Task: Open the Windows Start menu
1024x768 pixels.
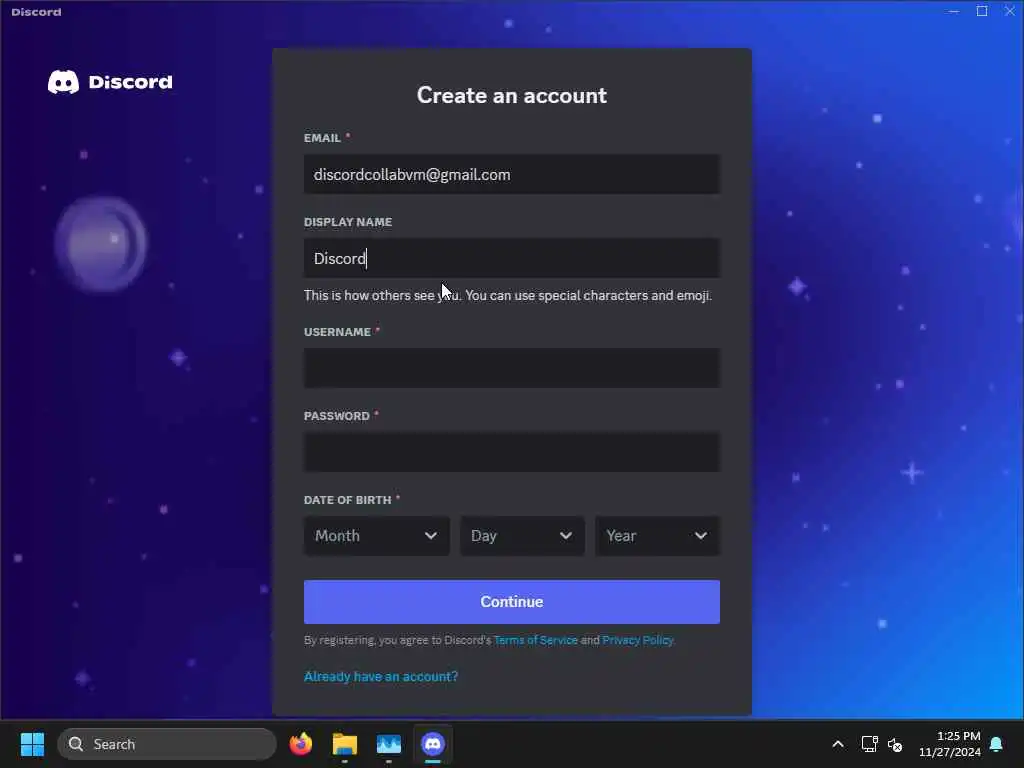Action: point(32,744)
